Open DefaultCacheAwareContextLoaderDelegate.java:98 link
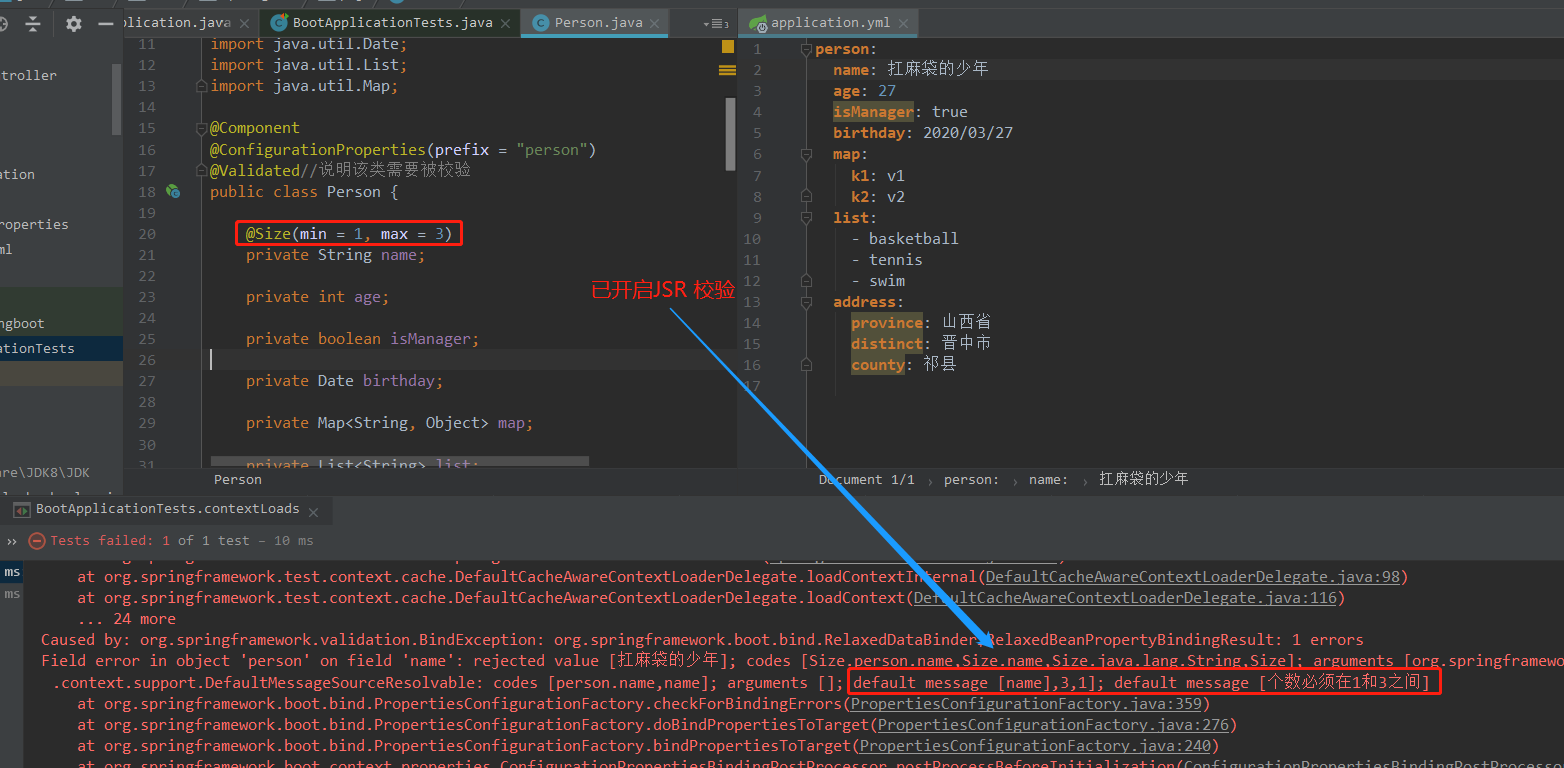This screenshot has height=768, width=1564. (1194, 577)
